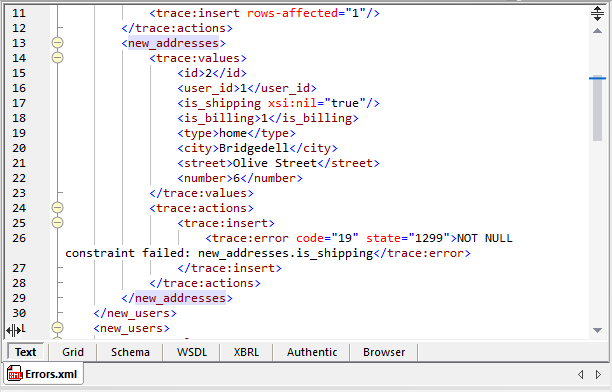The width and height of the screenshot is (612, 392).
Task: Click the closing new_addresses tag
Action: pos(177,298)
